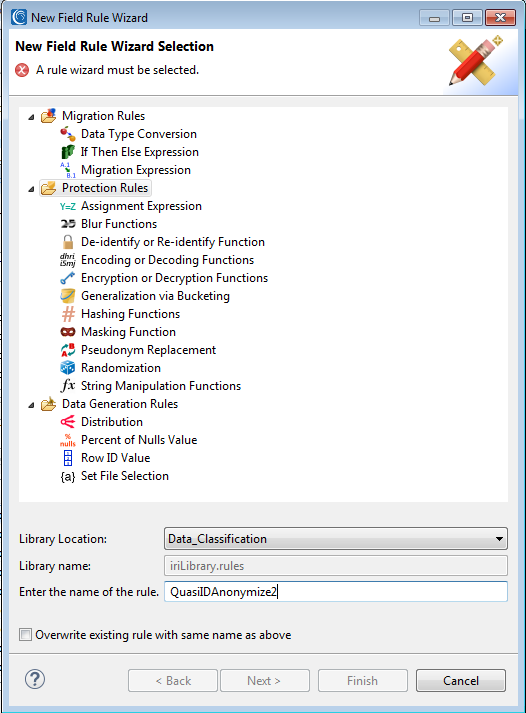Select Pseudonym Replacement in the tree
Image resolution: width=526 pixels, height=713 pixels.
click(x=148, y=350)
